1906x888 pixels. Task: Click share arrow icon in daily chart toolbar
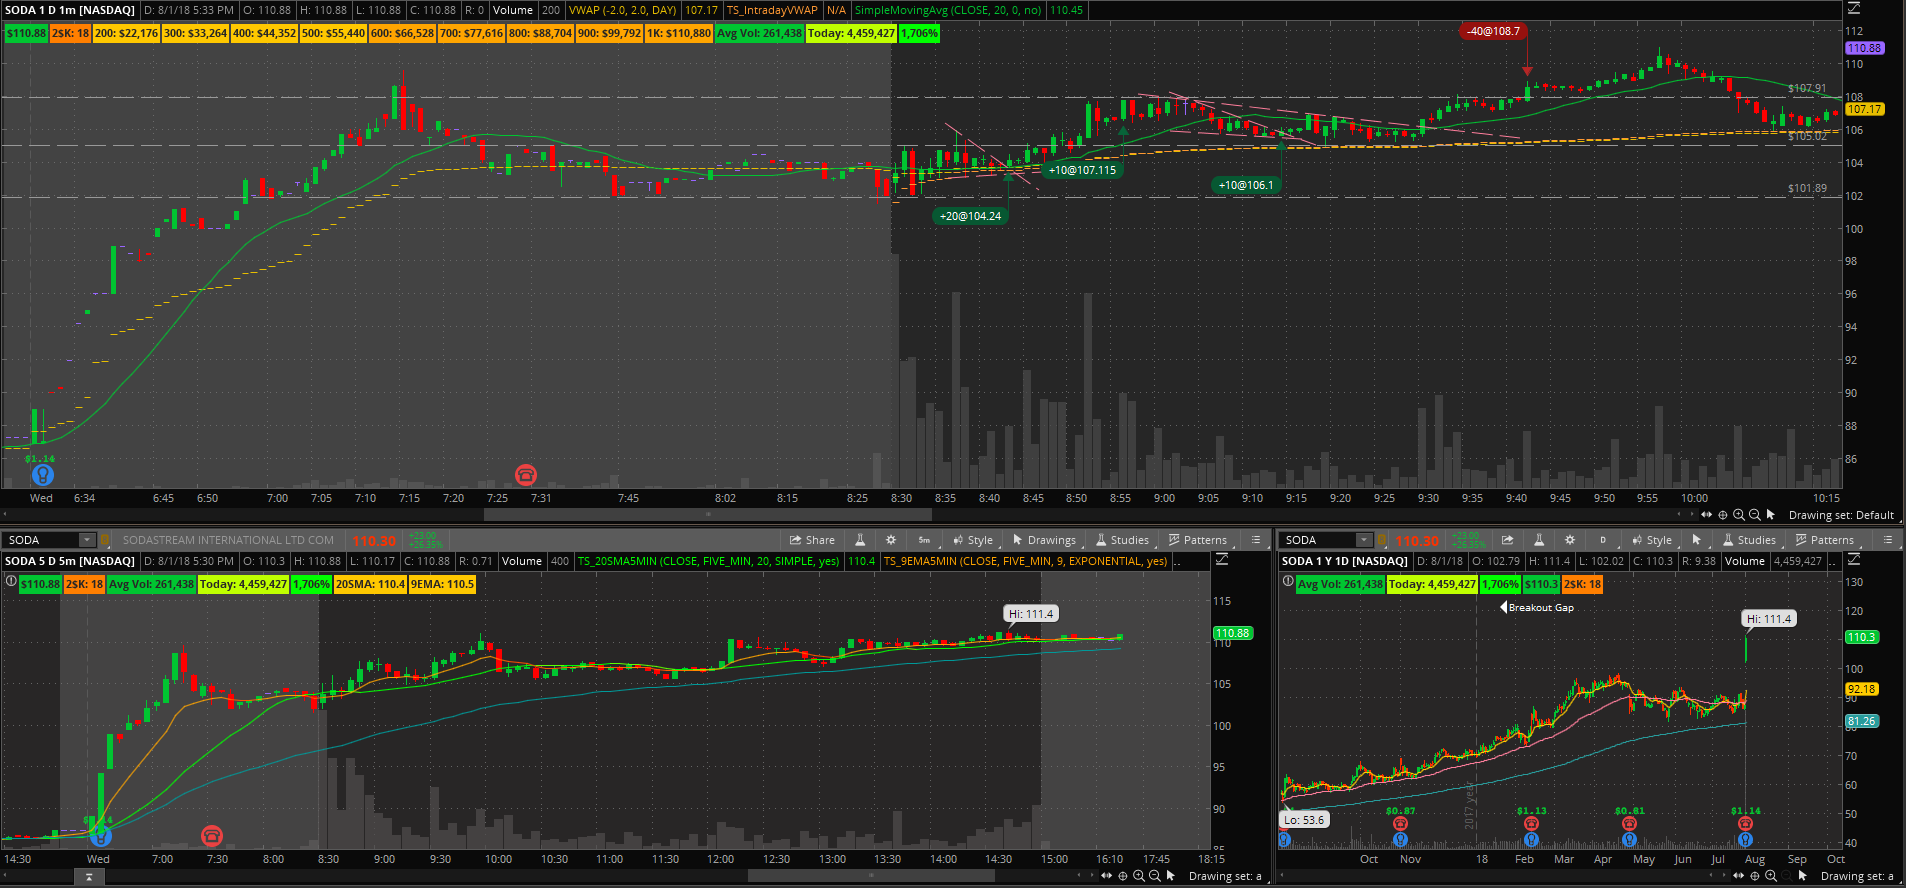(1507, 540)
